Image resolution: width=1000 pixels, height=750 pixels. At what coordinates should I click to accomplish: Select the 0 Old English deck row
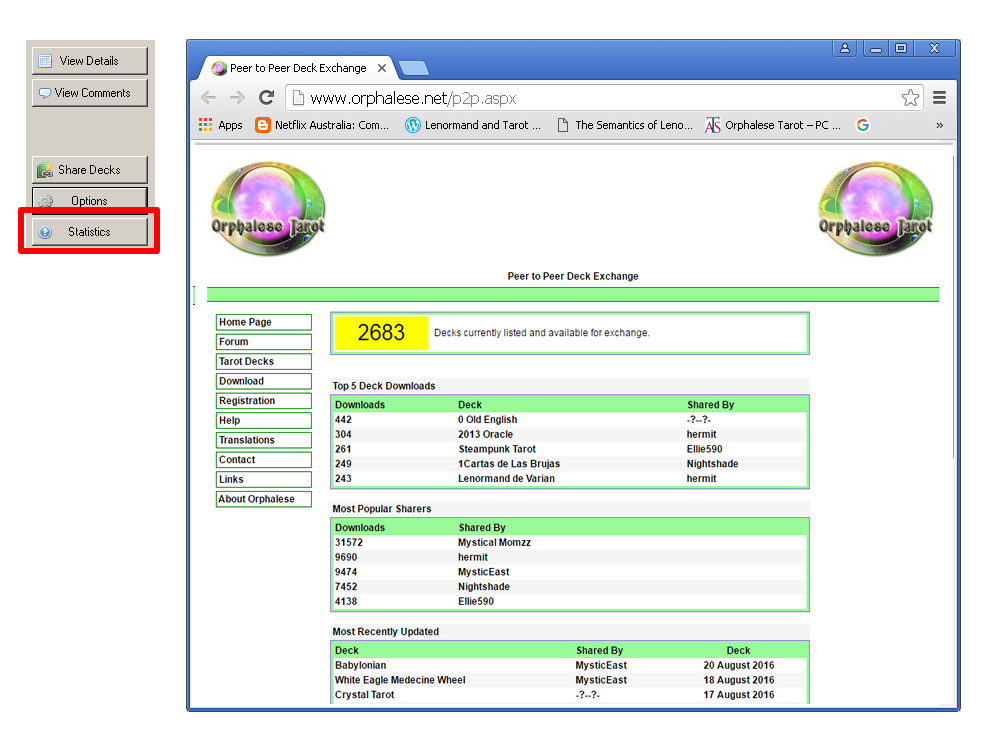(570, 420)
